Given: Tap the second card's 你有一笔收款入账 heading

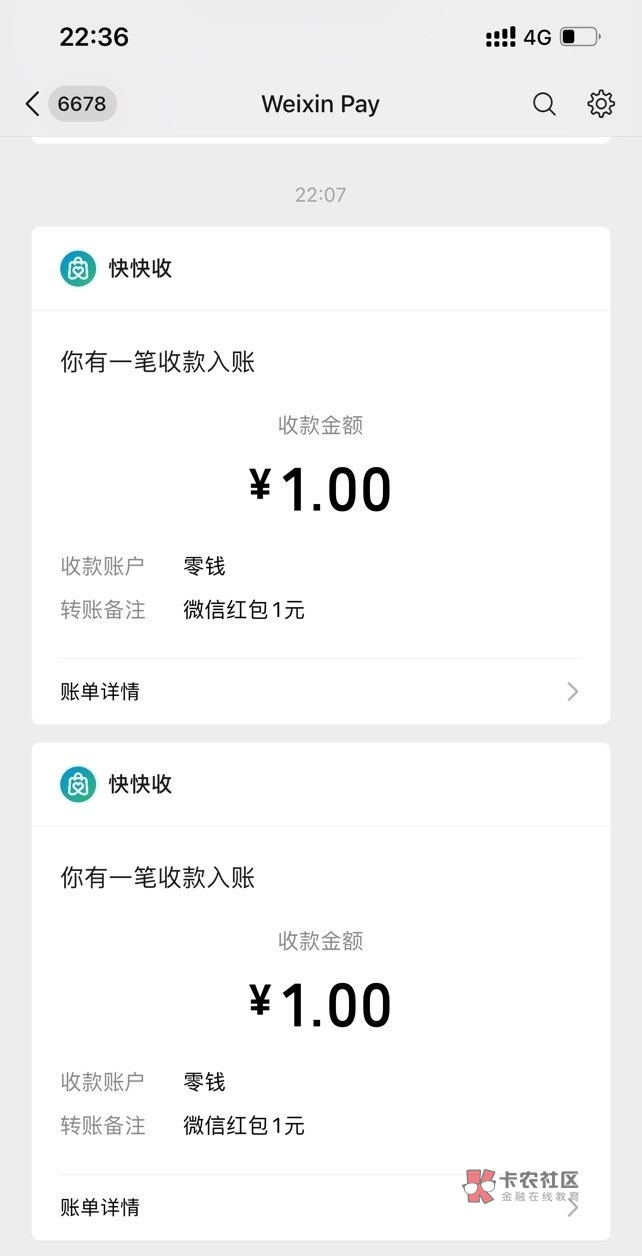Looking at the screenshot, I should [158, 878].
